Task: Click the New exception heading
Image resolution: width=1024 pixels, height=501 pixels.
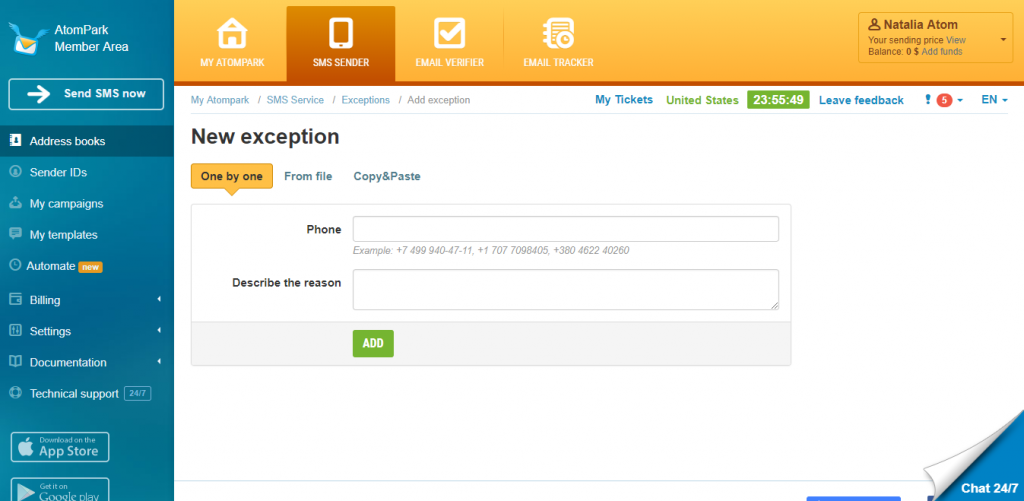Action: coord(265,137)
